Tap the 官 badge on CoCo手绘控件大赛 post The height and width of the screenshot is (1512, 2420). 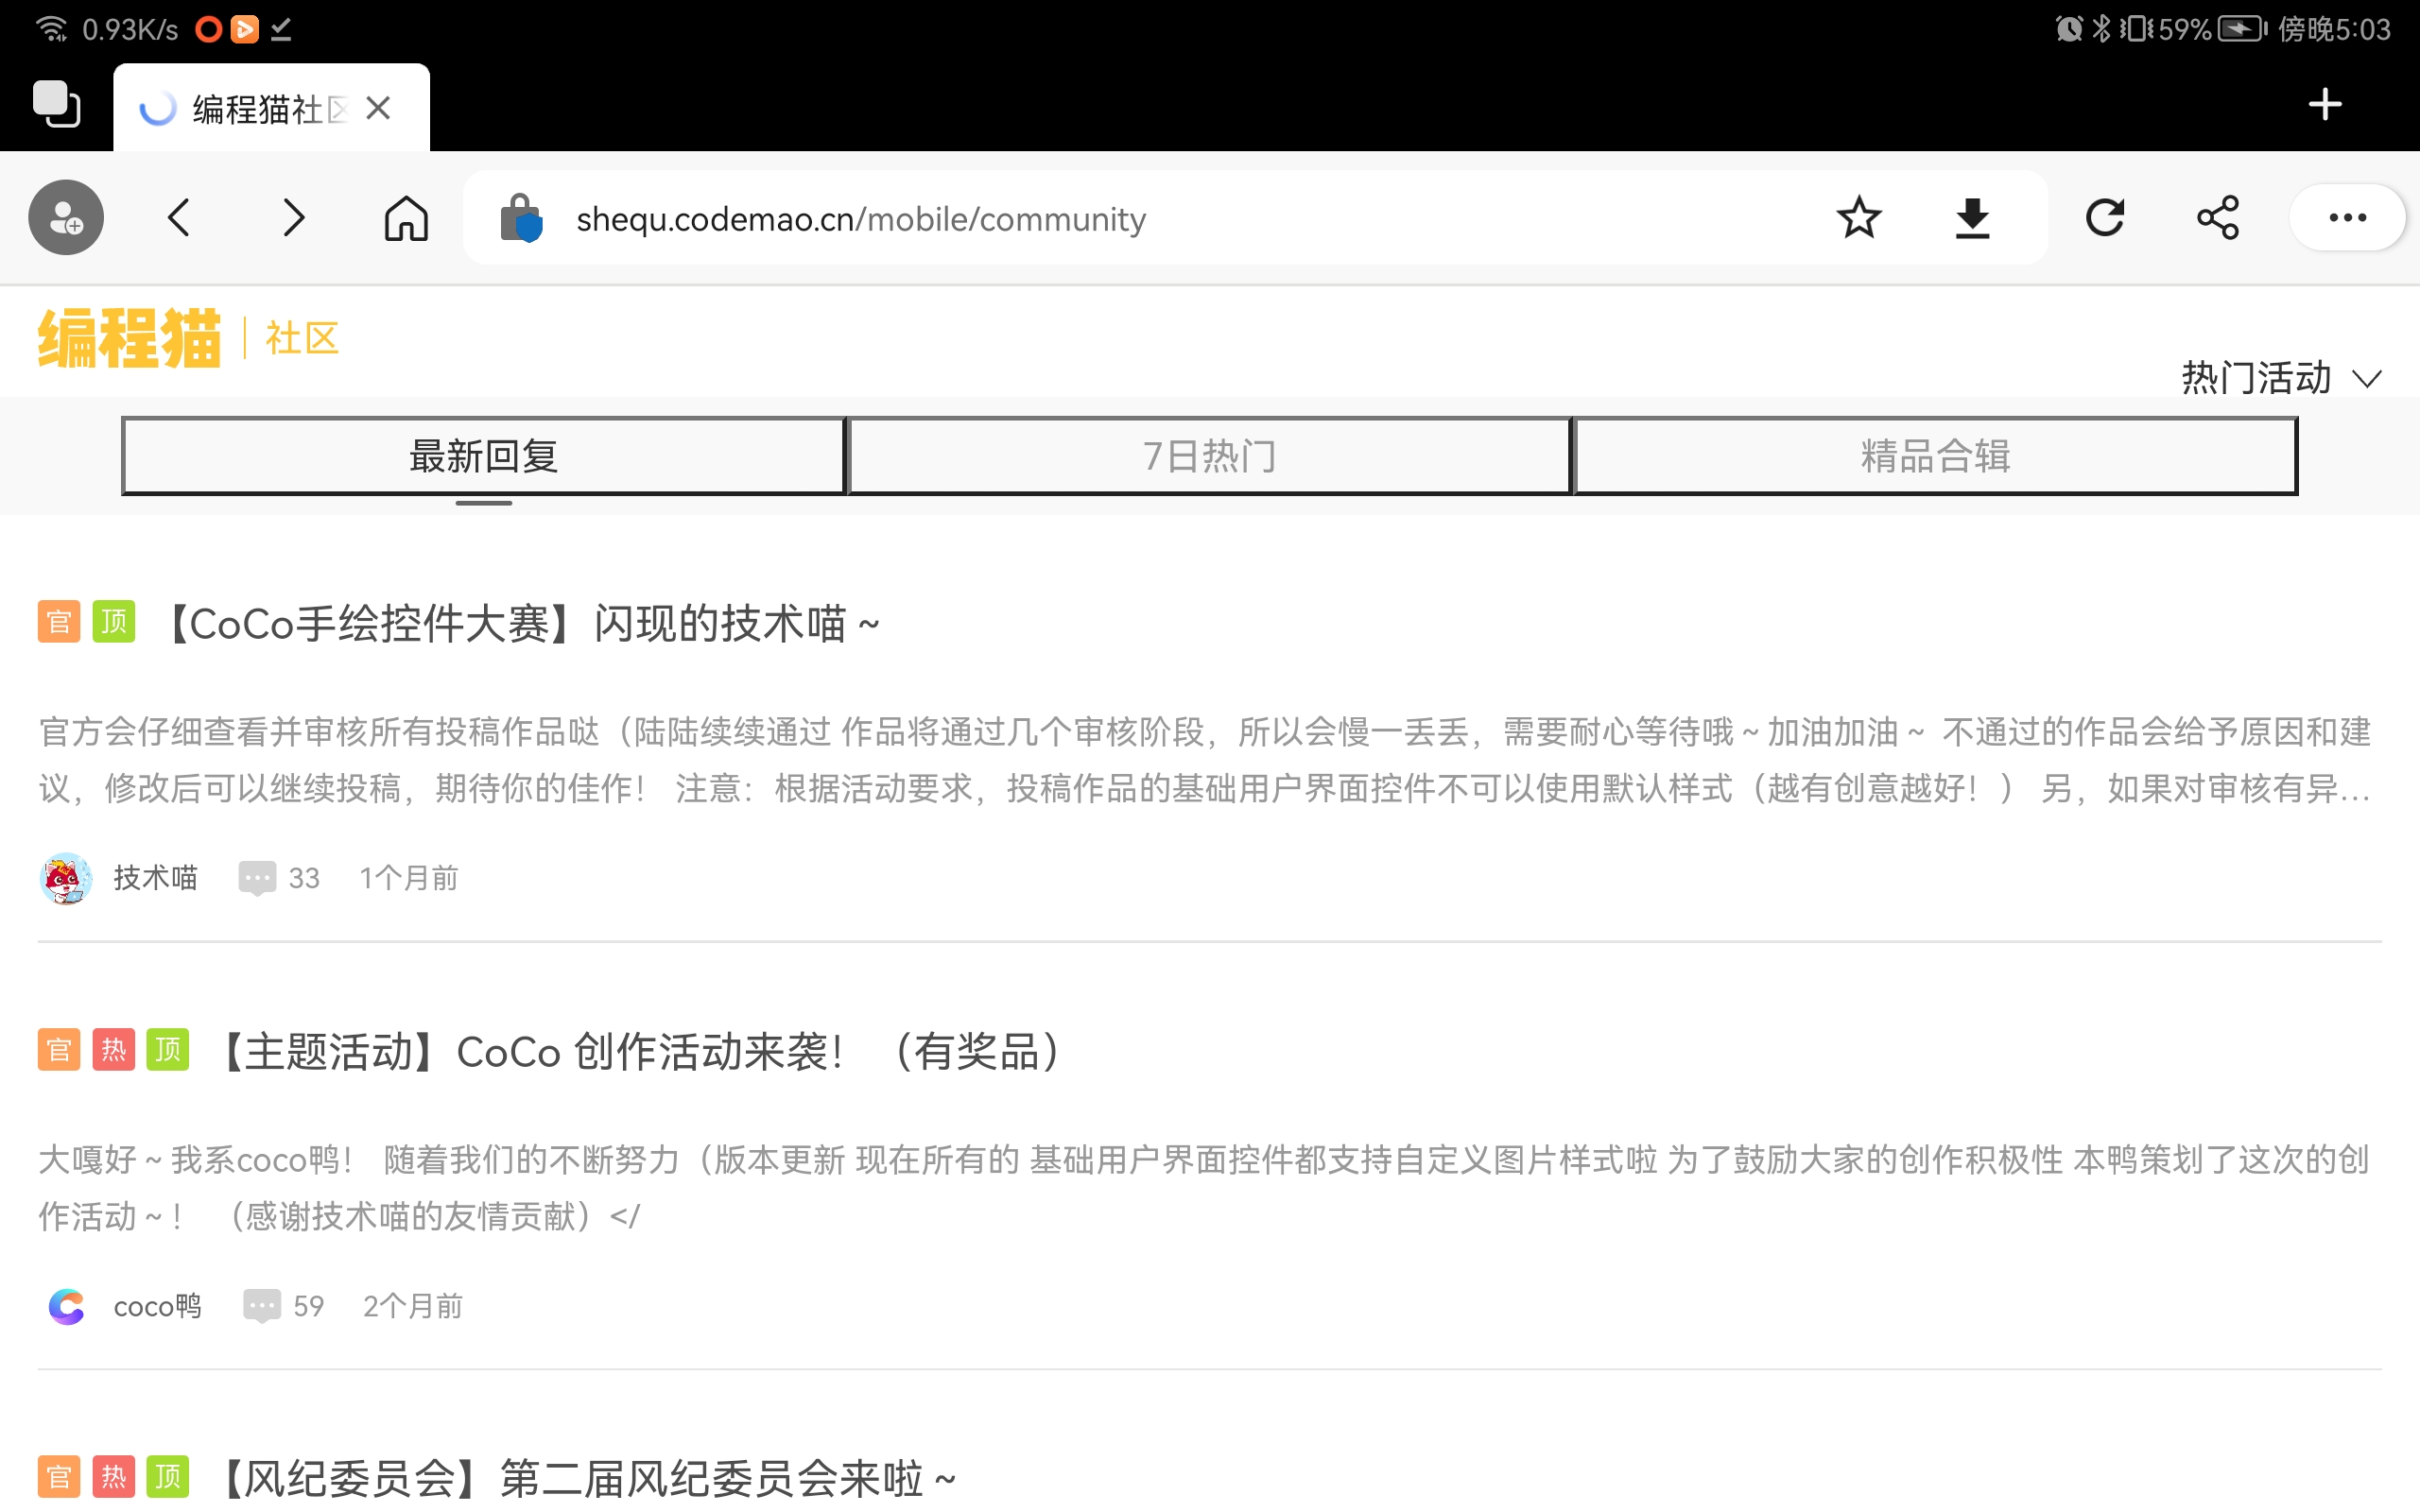59,622
